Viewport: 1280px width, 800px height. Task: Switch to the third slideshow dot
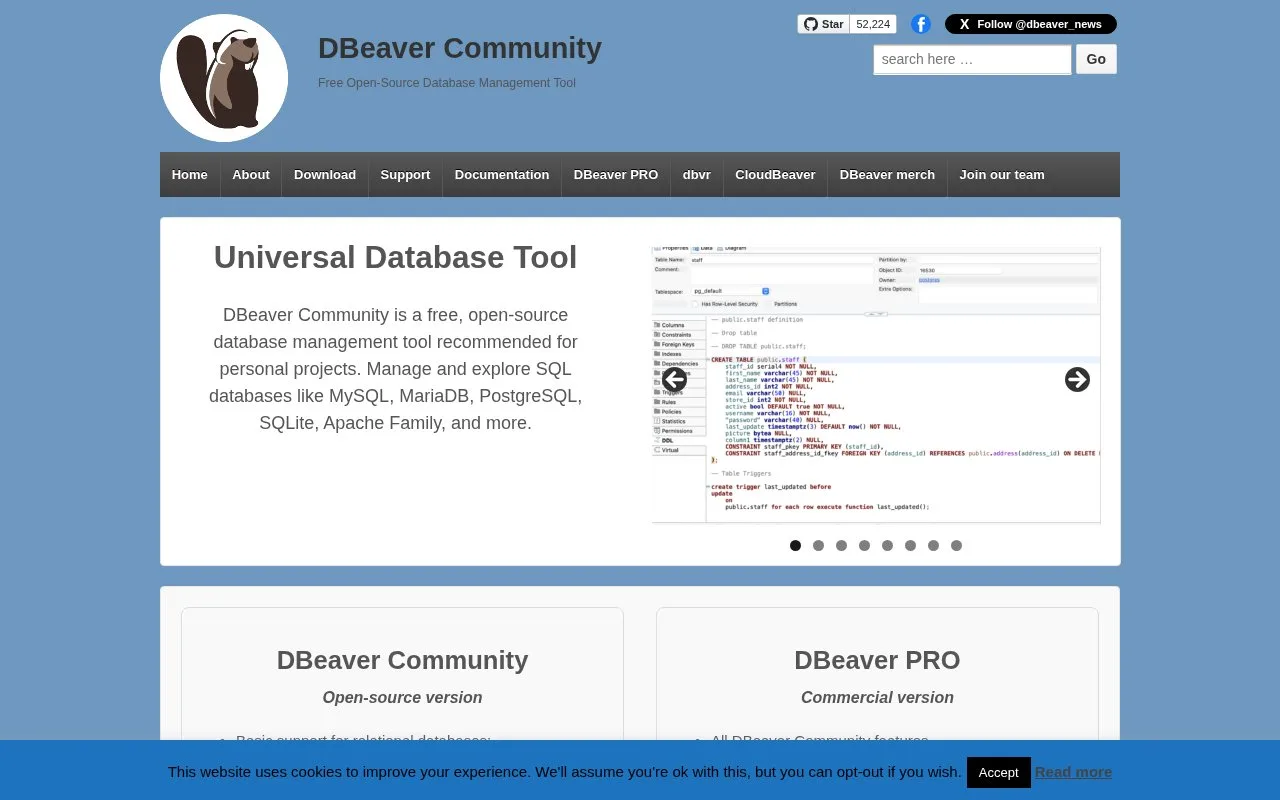coord(841,546)
